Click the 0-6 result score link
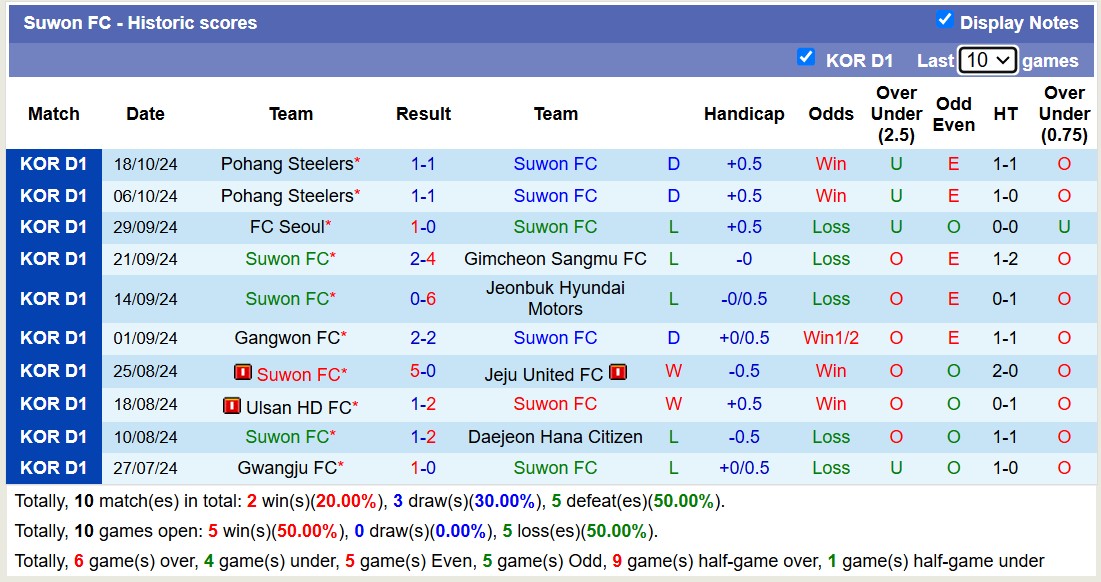Viewport: 1101px width, 582px height. pos(423,298)
